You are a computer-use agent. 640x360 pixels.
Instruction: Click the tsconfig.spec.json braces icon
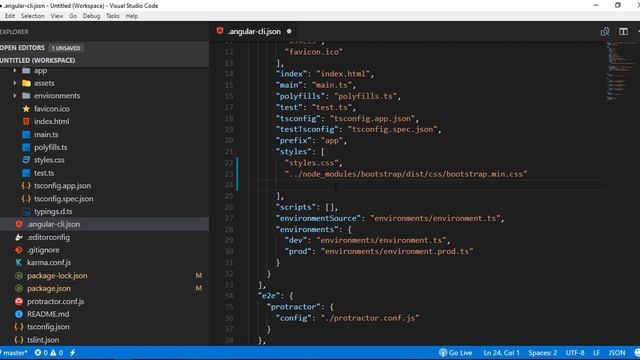click(x=26, y=199)
